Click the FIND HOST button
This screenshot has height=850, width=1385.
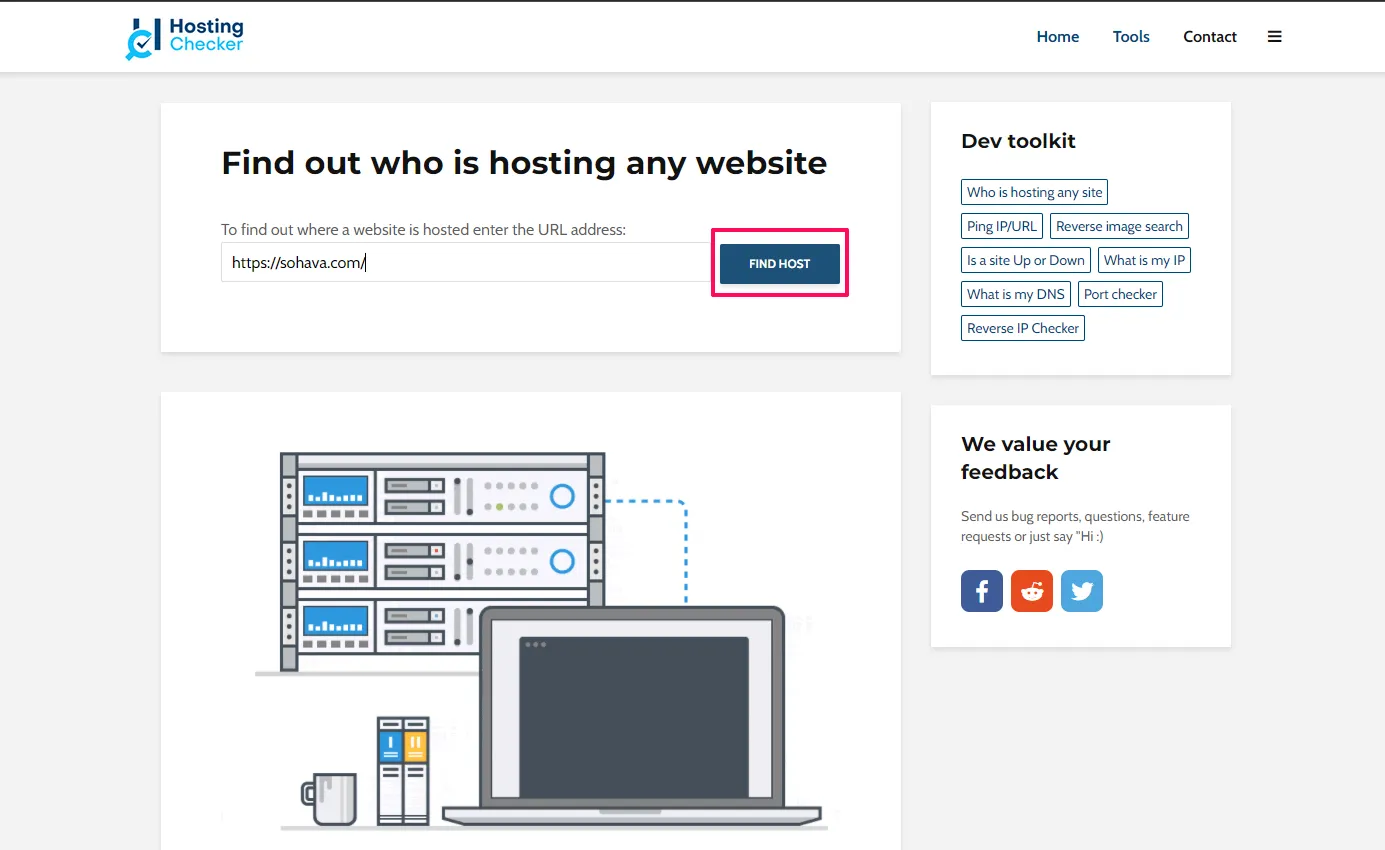(780, 264)
